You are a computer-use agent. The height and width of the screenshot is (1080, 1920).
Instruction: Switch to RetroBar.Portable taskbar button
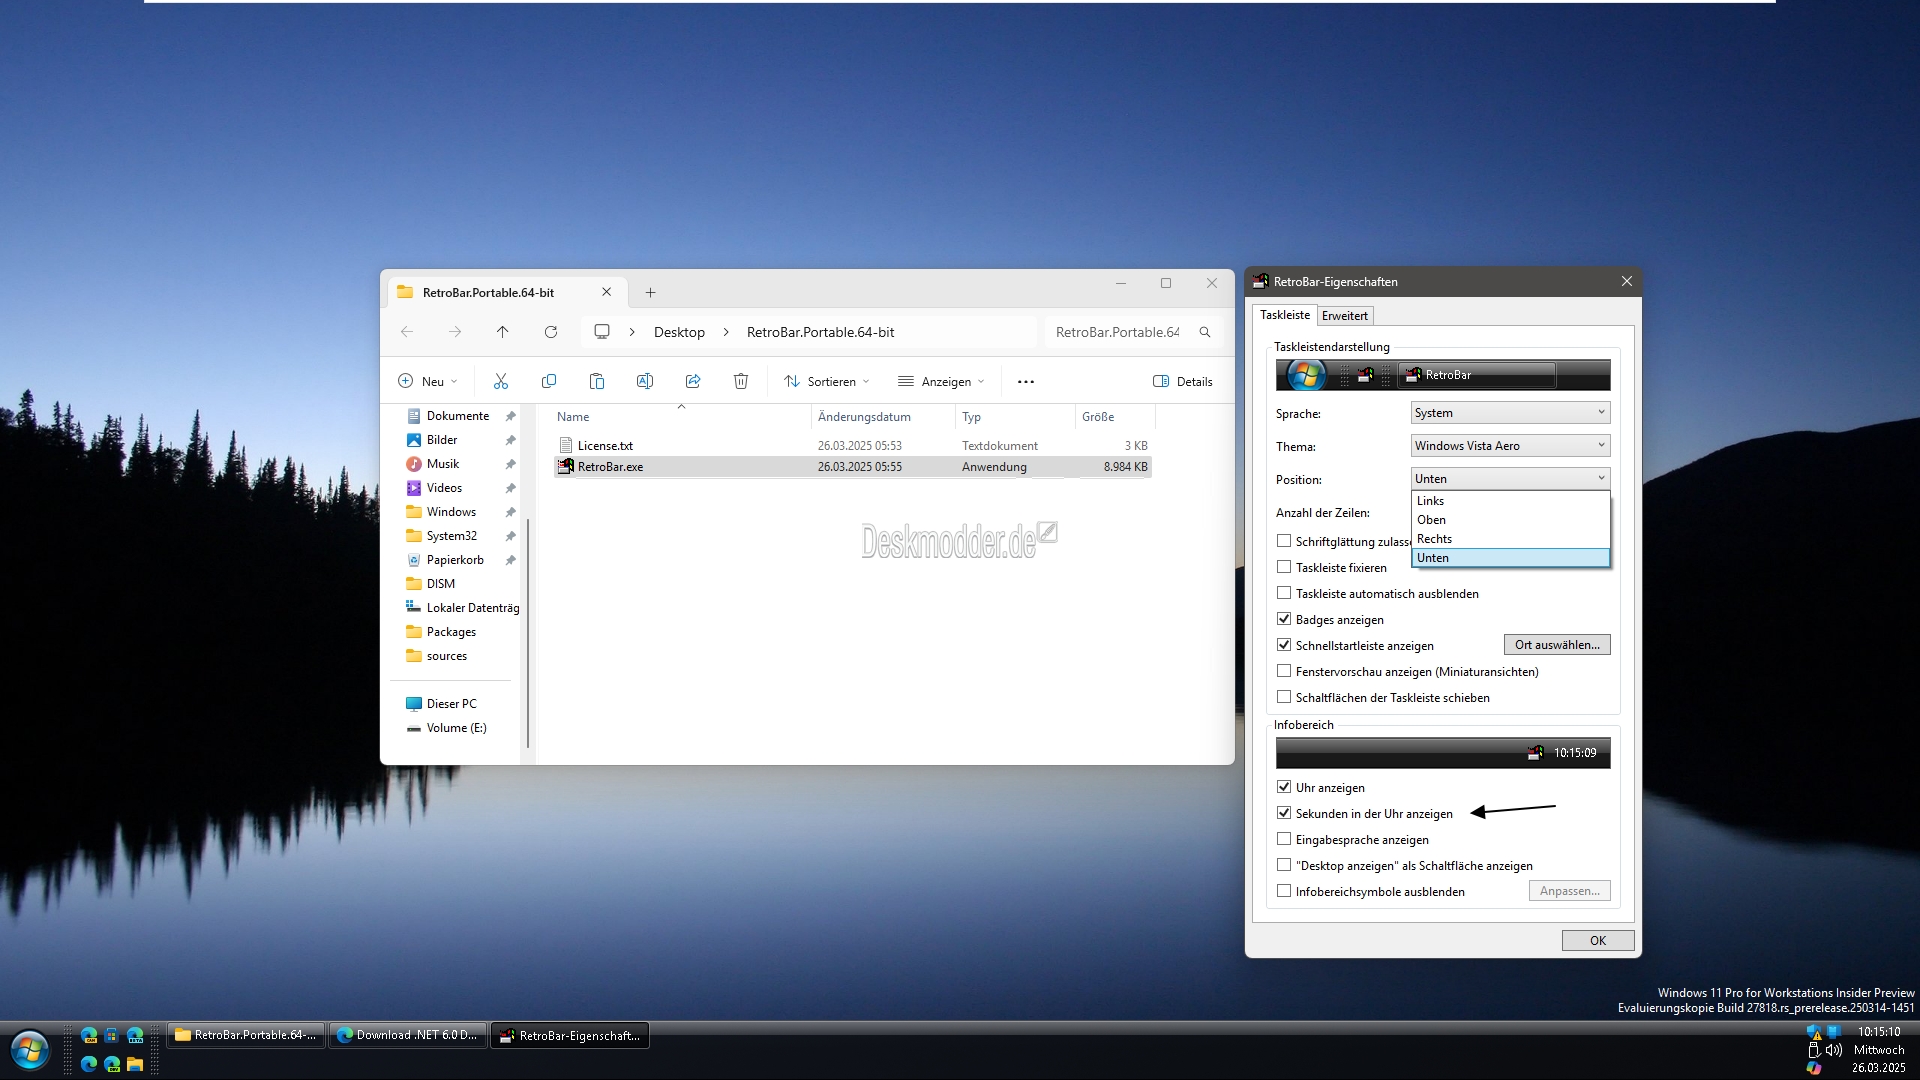tap(246, 1035)
